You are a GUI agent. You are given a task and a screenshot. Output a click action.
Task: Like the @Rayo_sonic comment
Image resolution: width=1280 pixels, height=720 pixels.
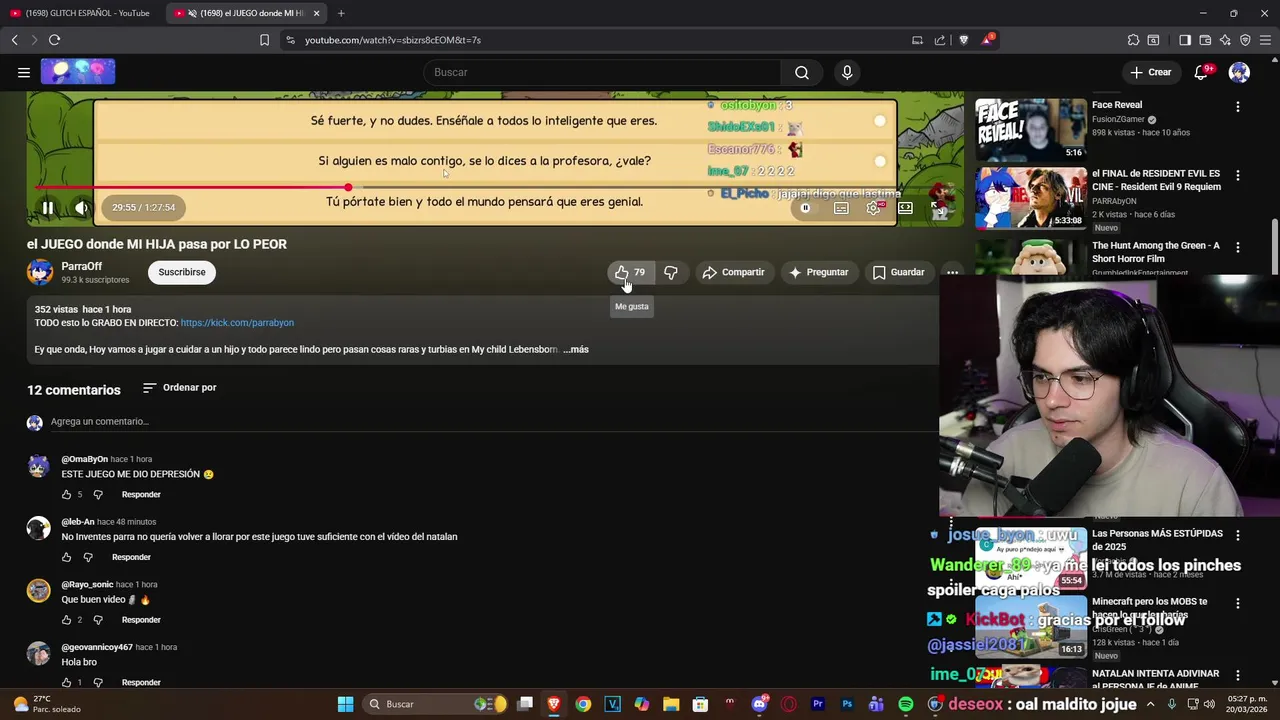click(66, 620)
